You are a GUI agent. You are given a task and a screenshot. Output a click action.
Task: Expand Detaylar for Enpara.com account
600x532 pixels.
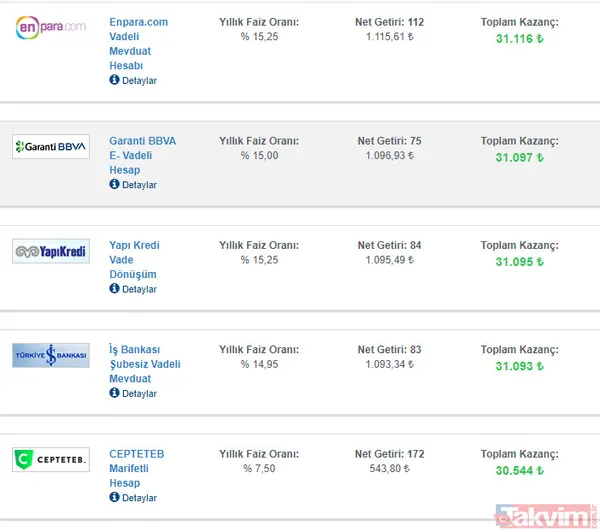[x=139, y=81]
